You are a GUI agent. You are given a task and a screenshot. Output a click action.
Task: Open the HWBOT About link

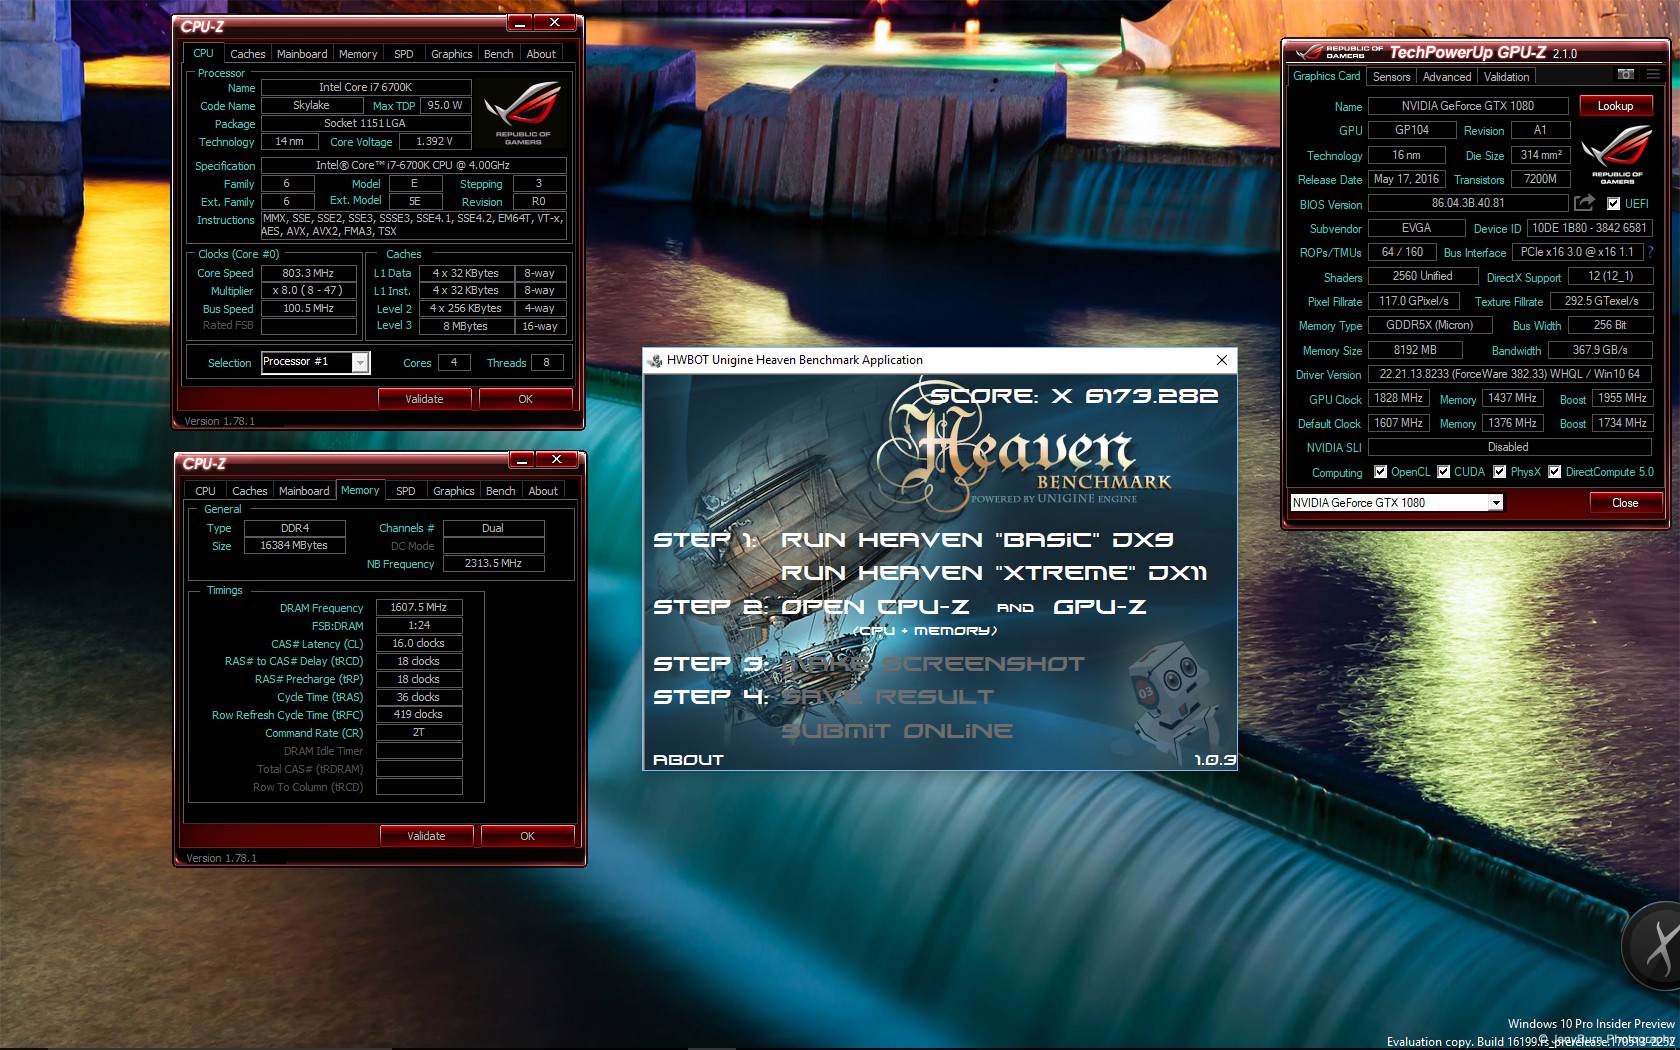(688, 760)
